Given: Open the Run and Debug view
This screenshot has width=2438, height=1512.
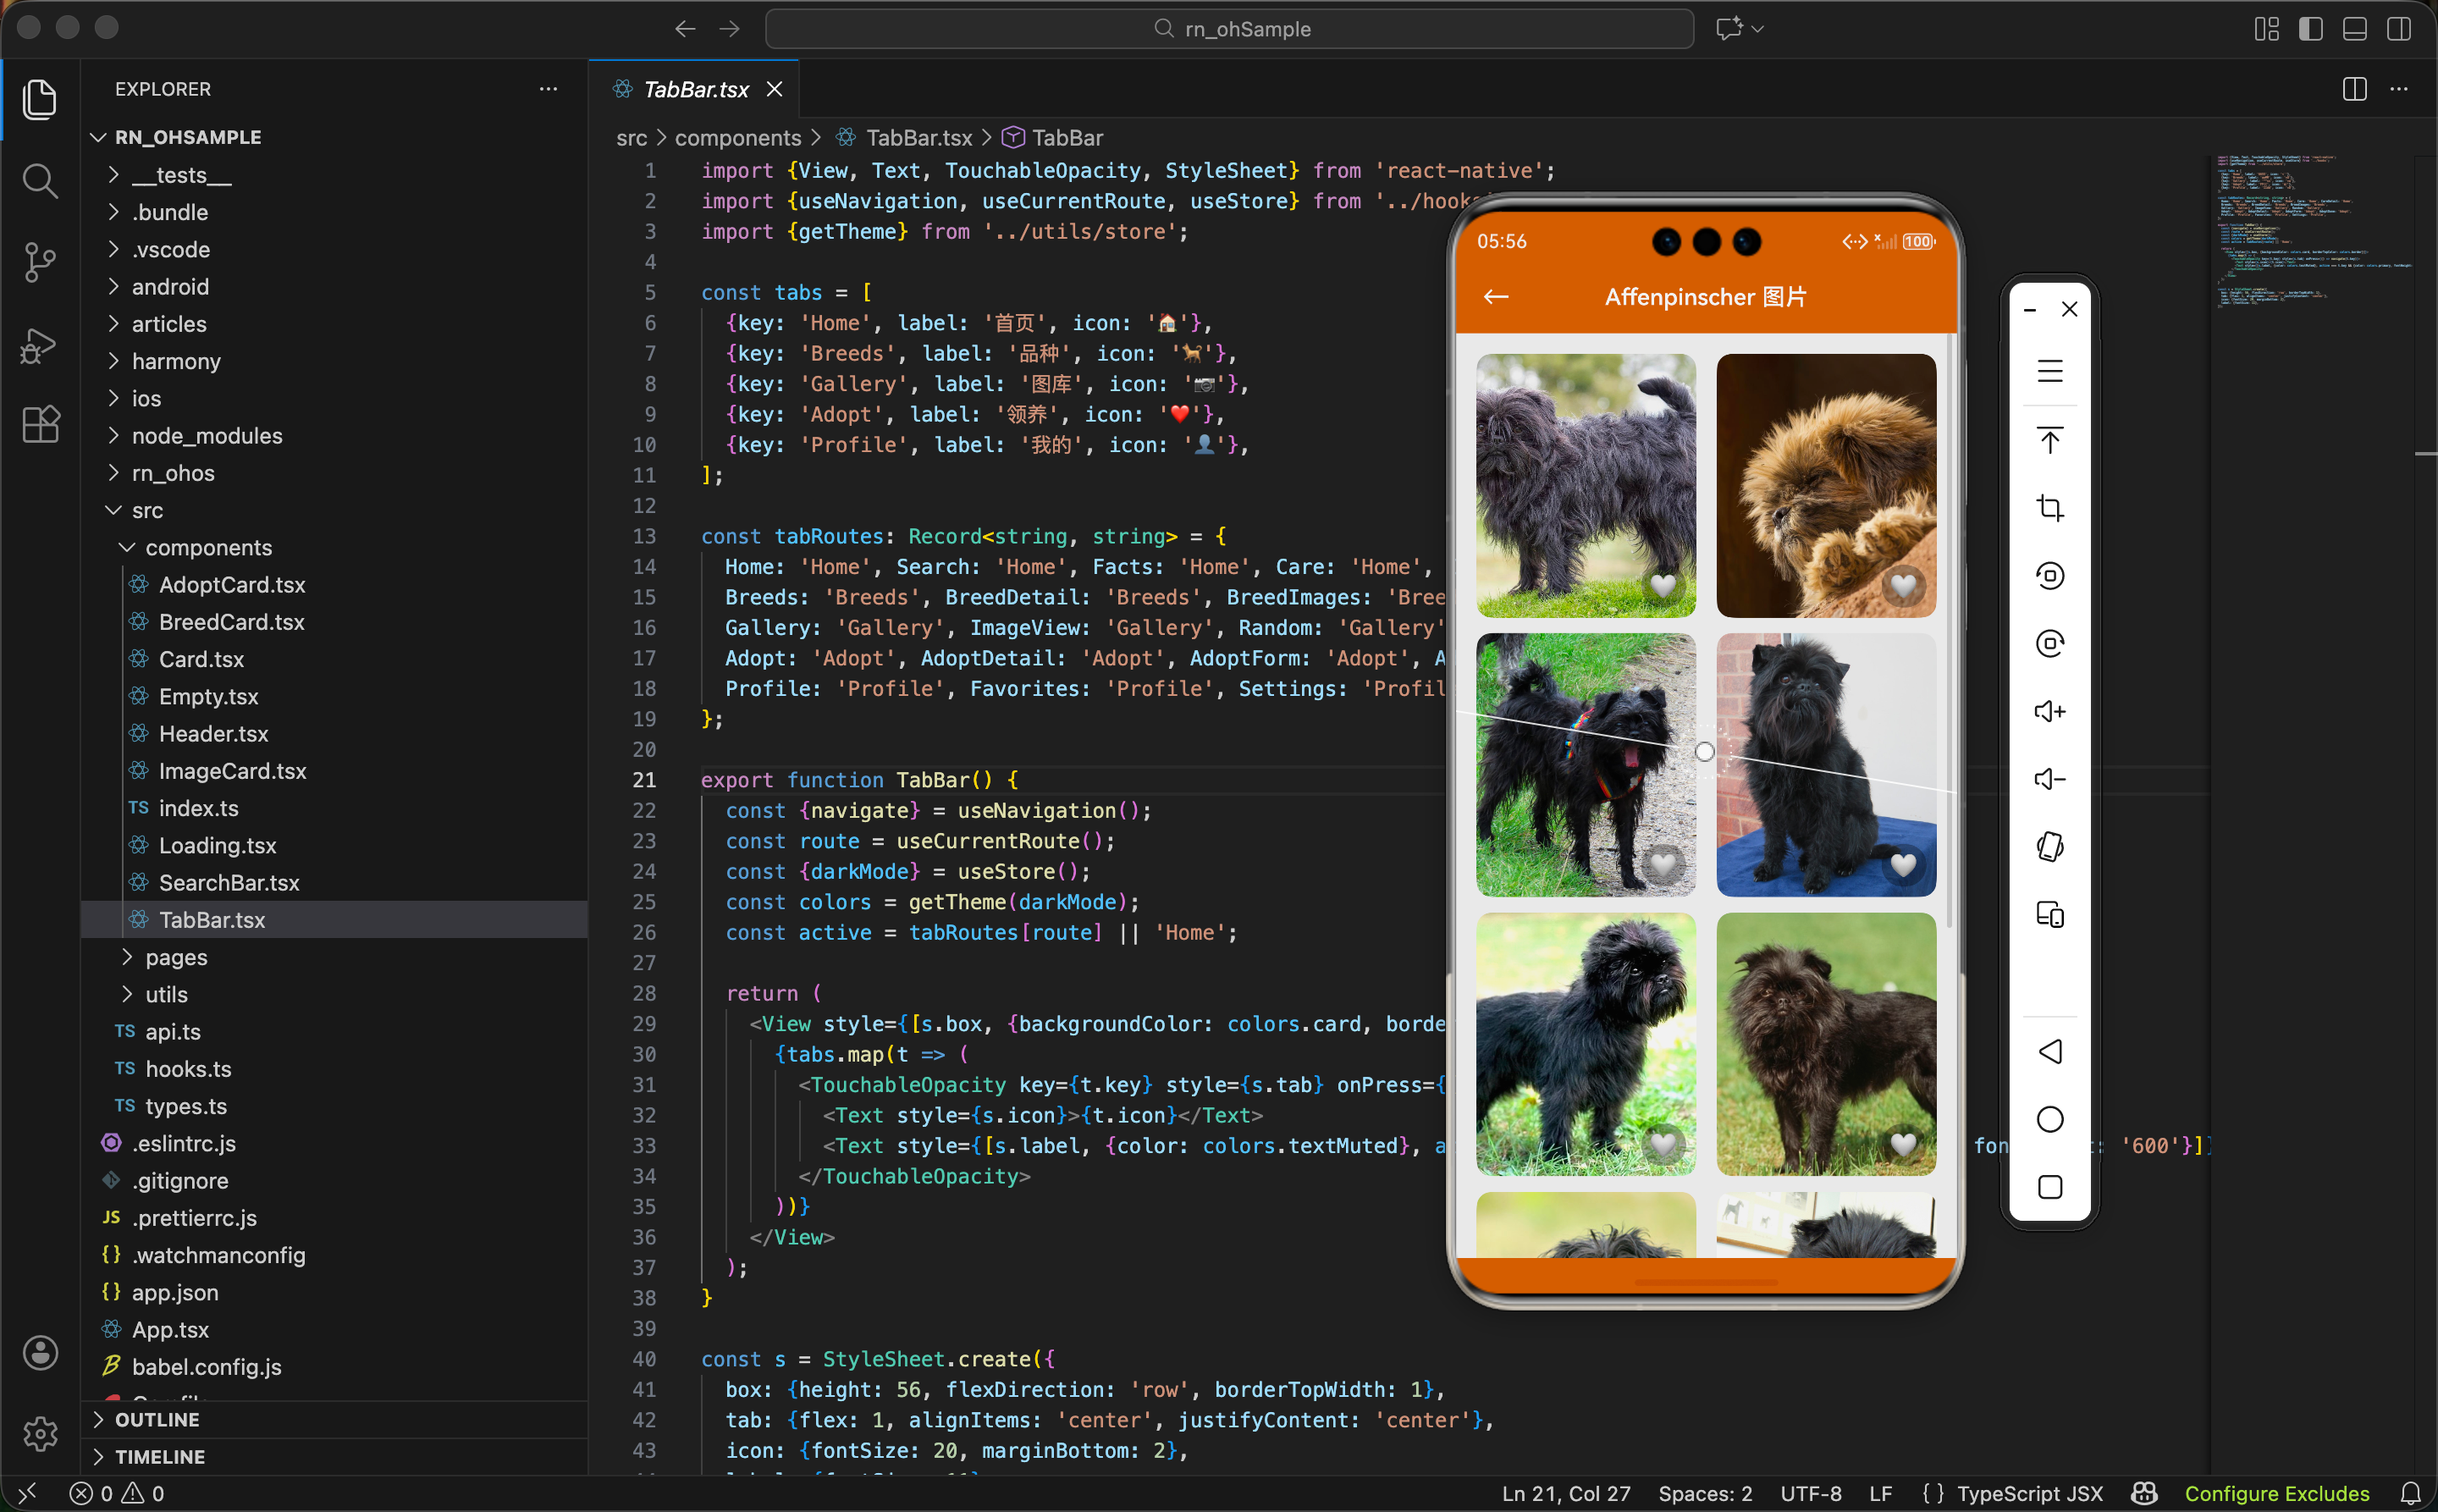Looking at the screenshot, I should [39, 345].
